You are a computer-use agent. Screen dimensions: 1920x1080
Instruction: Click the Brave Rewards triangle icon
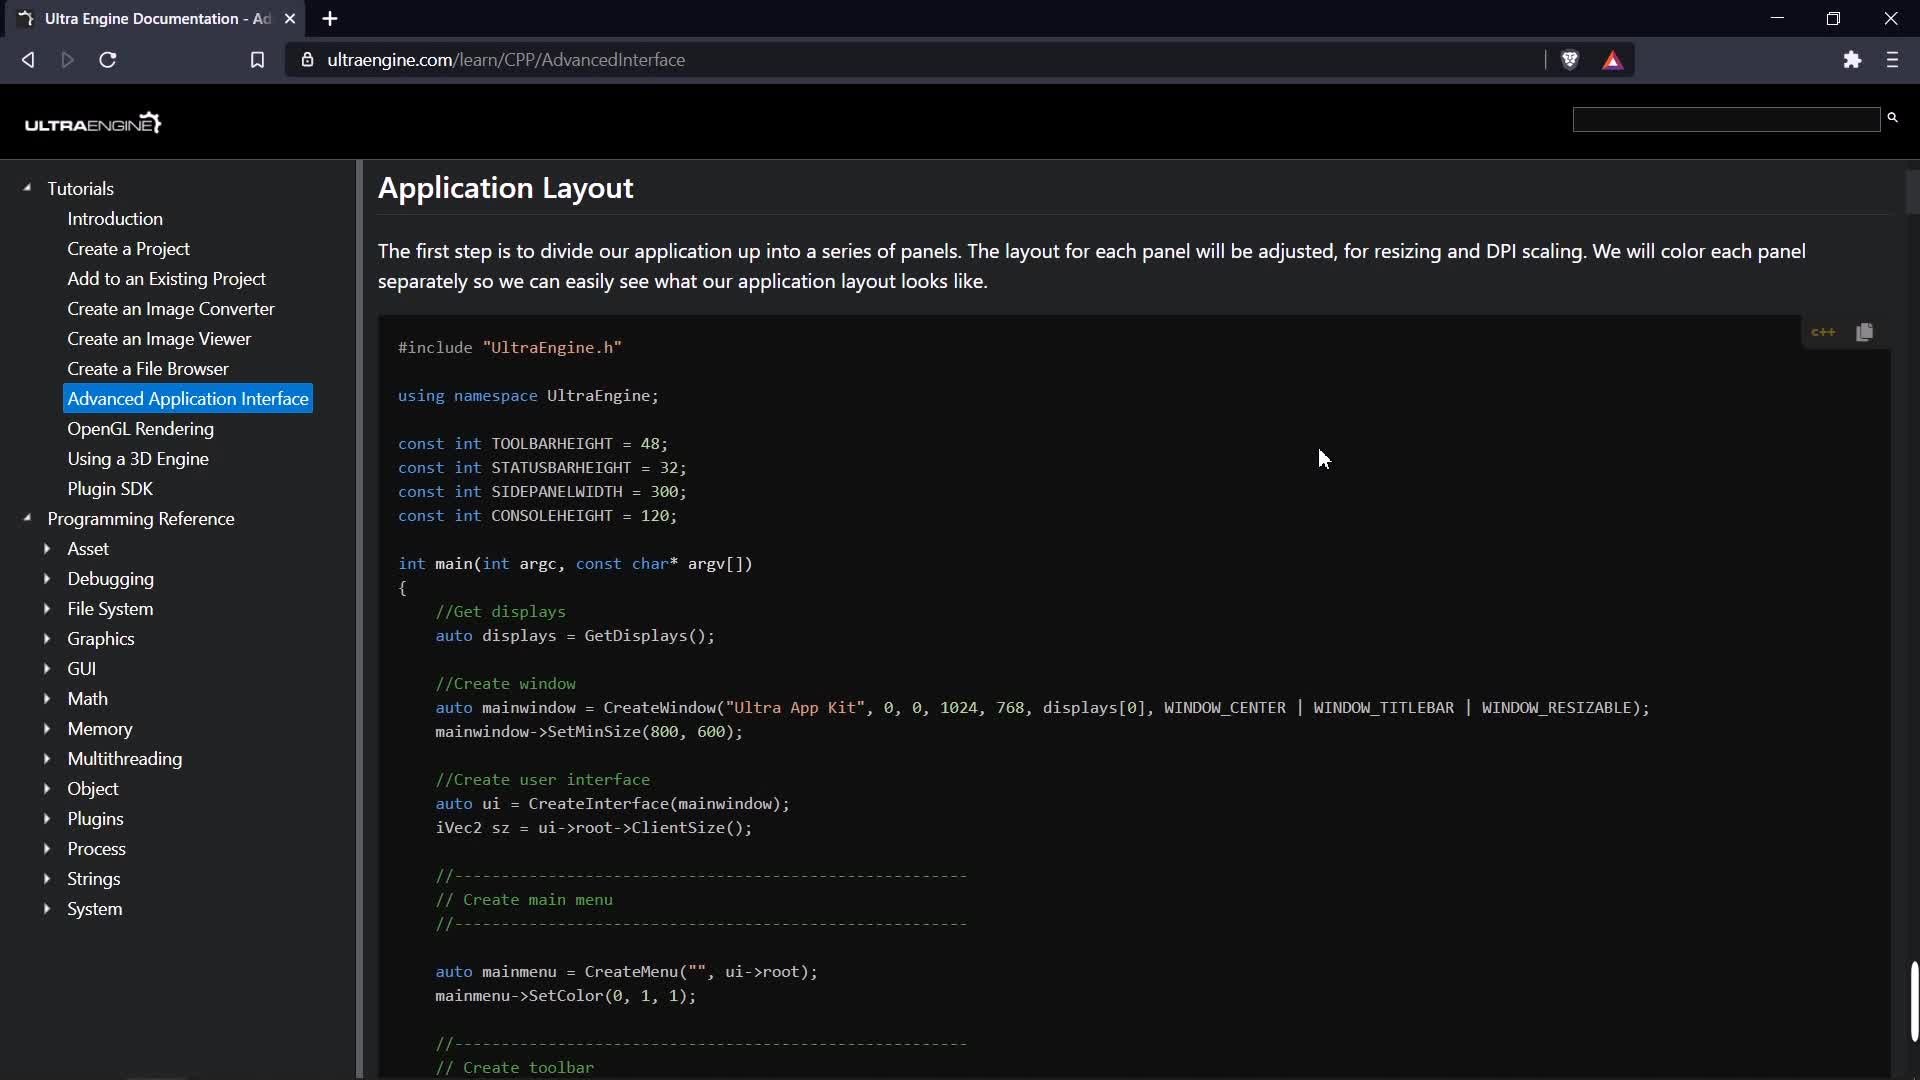tap(1612, 61)
